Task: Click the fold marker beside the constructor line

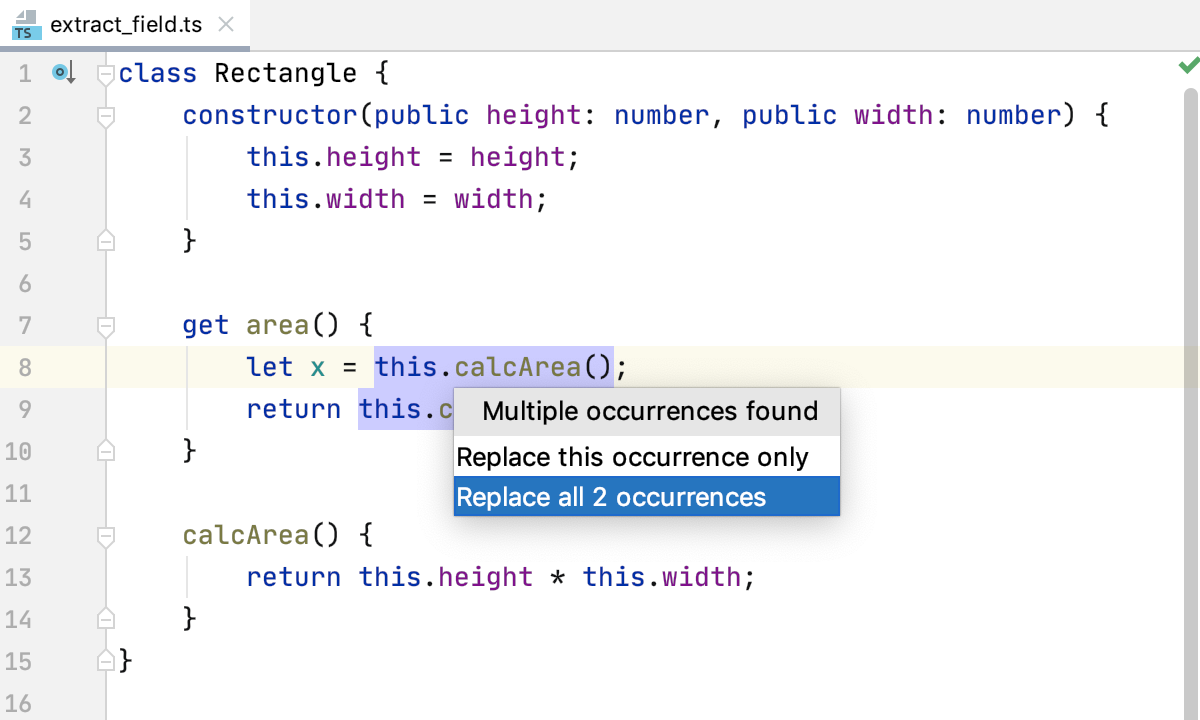Action: (106, 115)
